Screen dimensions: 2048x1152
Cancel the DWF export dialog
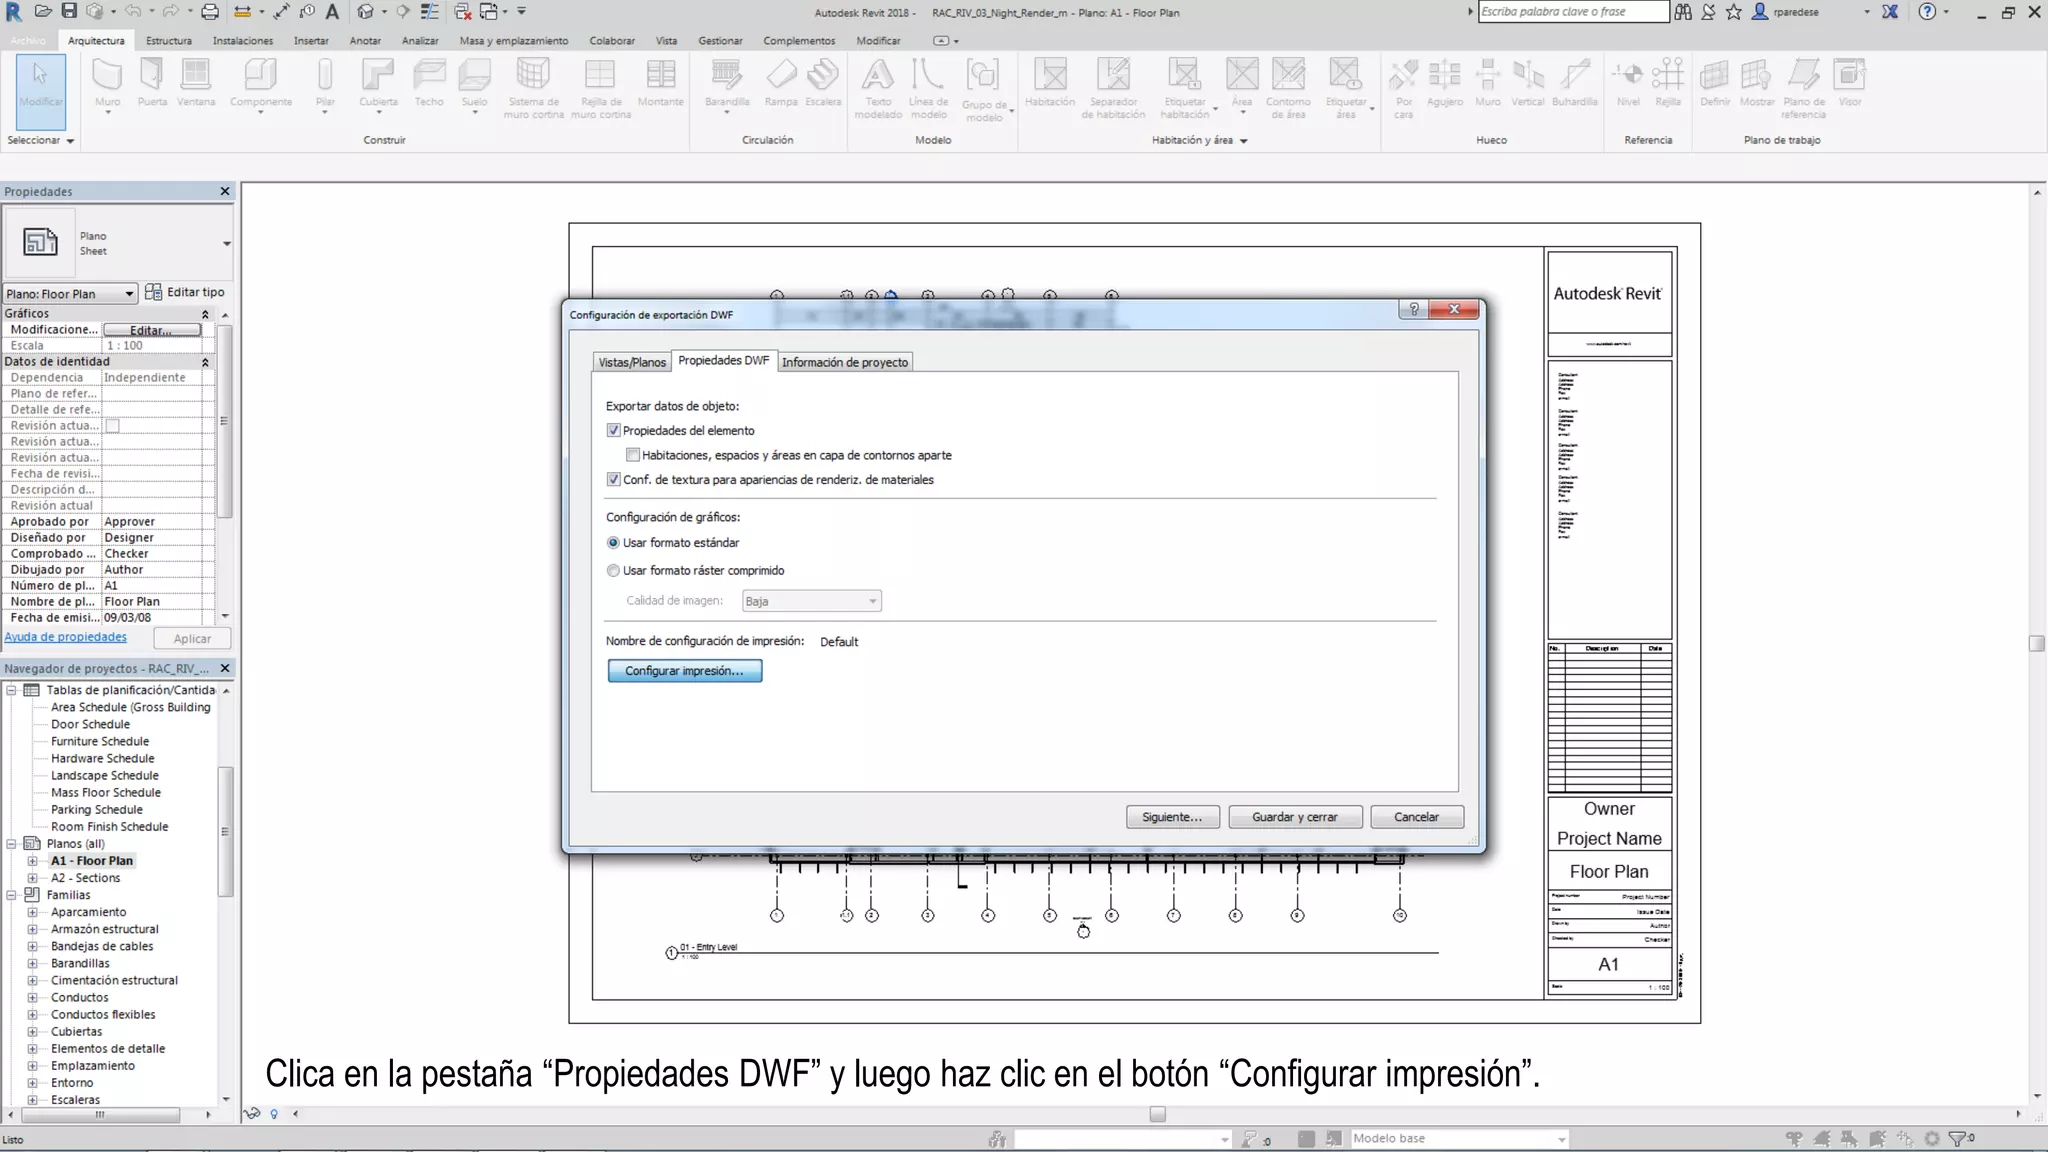(1417, 817)
